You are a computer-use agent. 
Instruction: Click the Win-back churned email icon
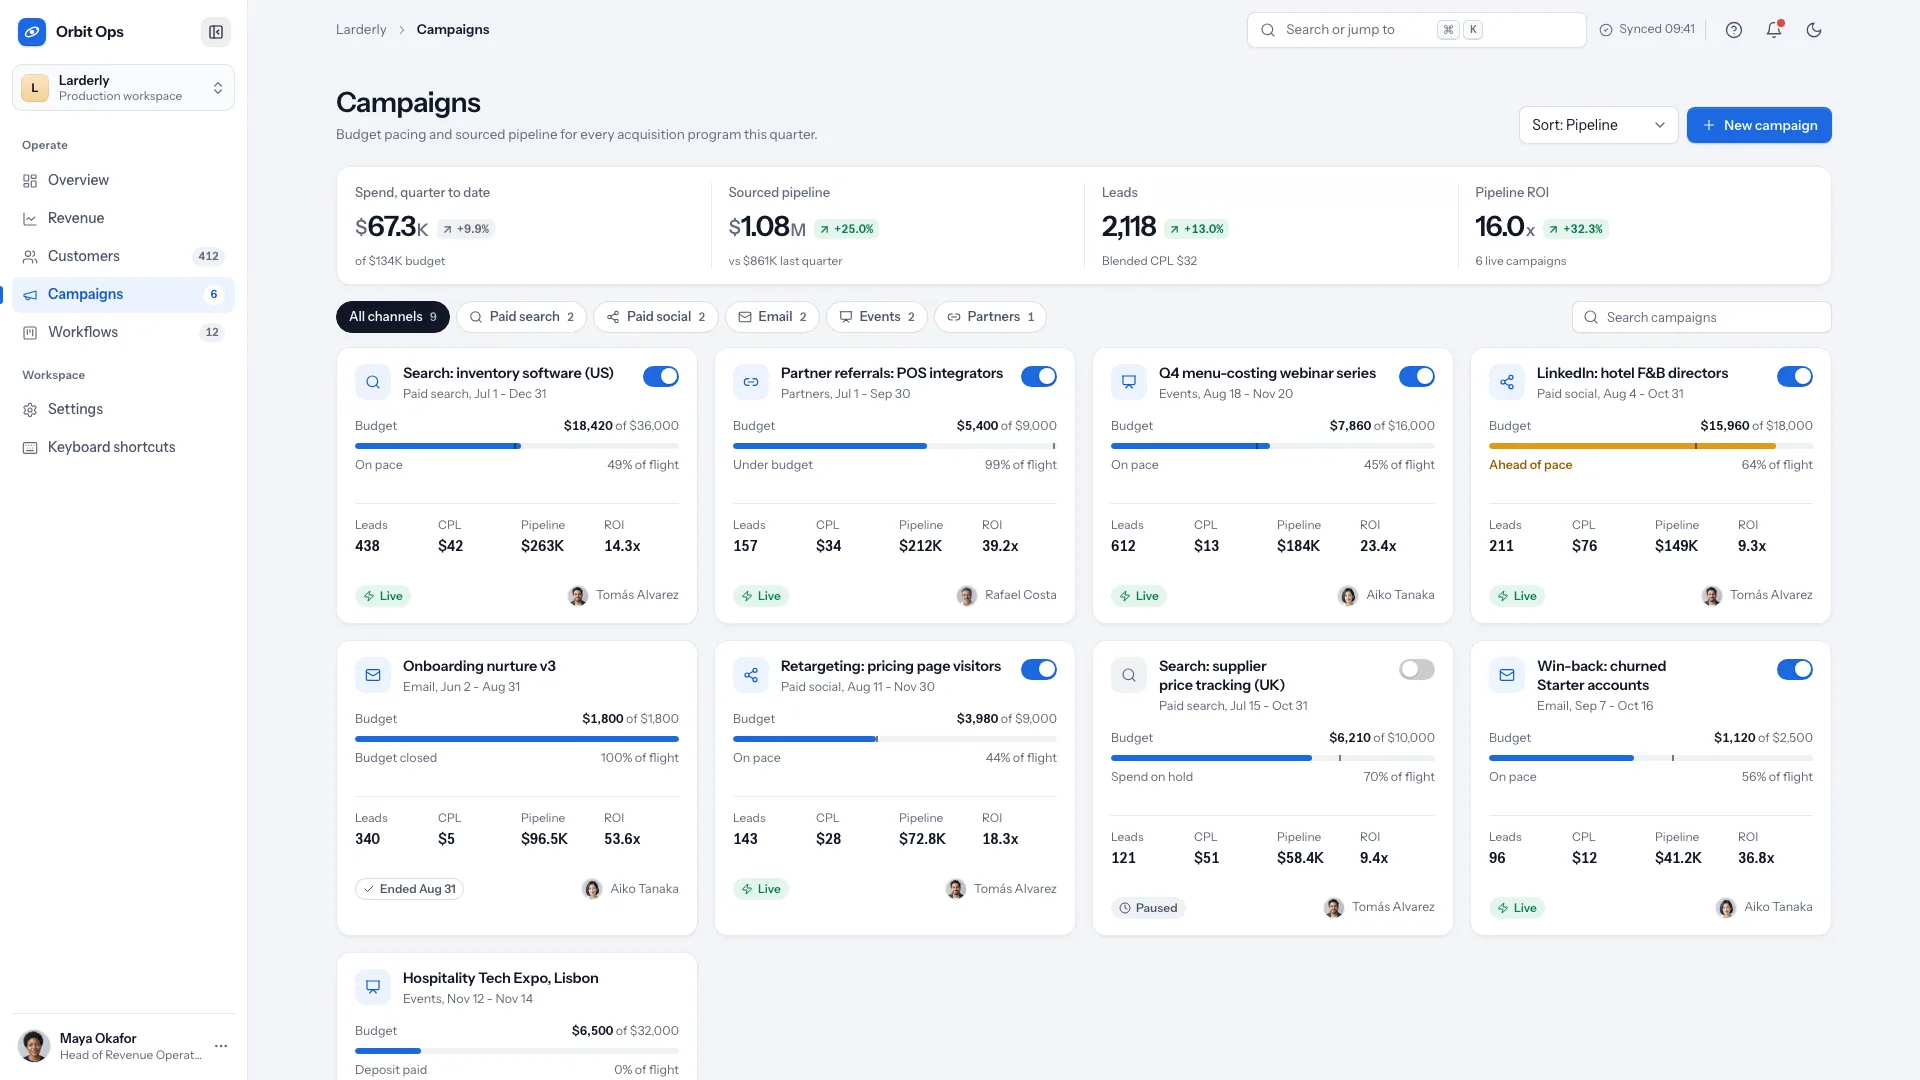point(1507,675)
